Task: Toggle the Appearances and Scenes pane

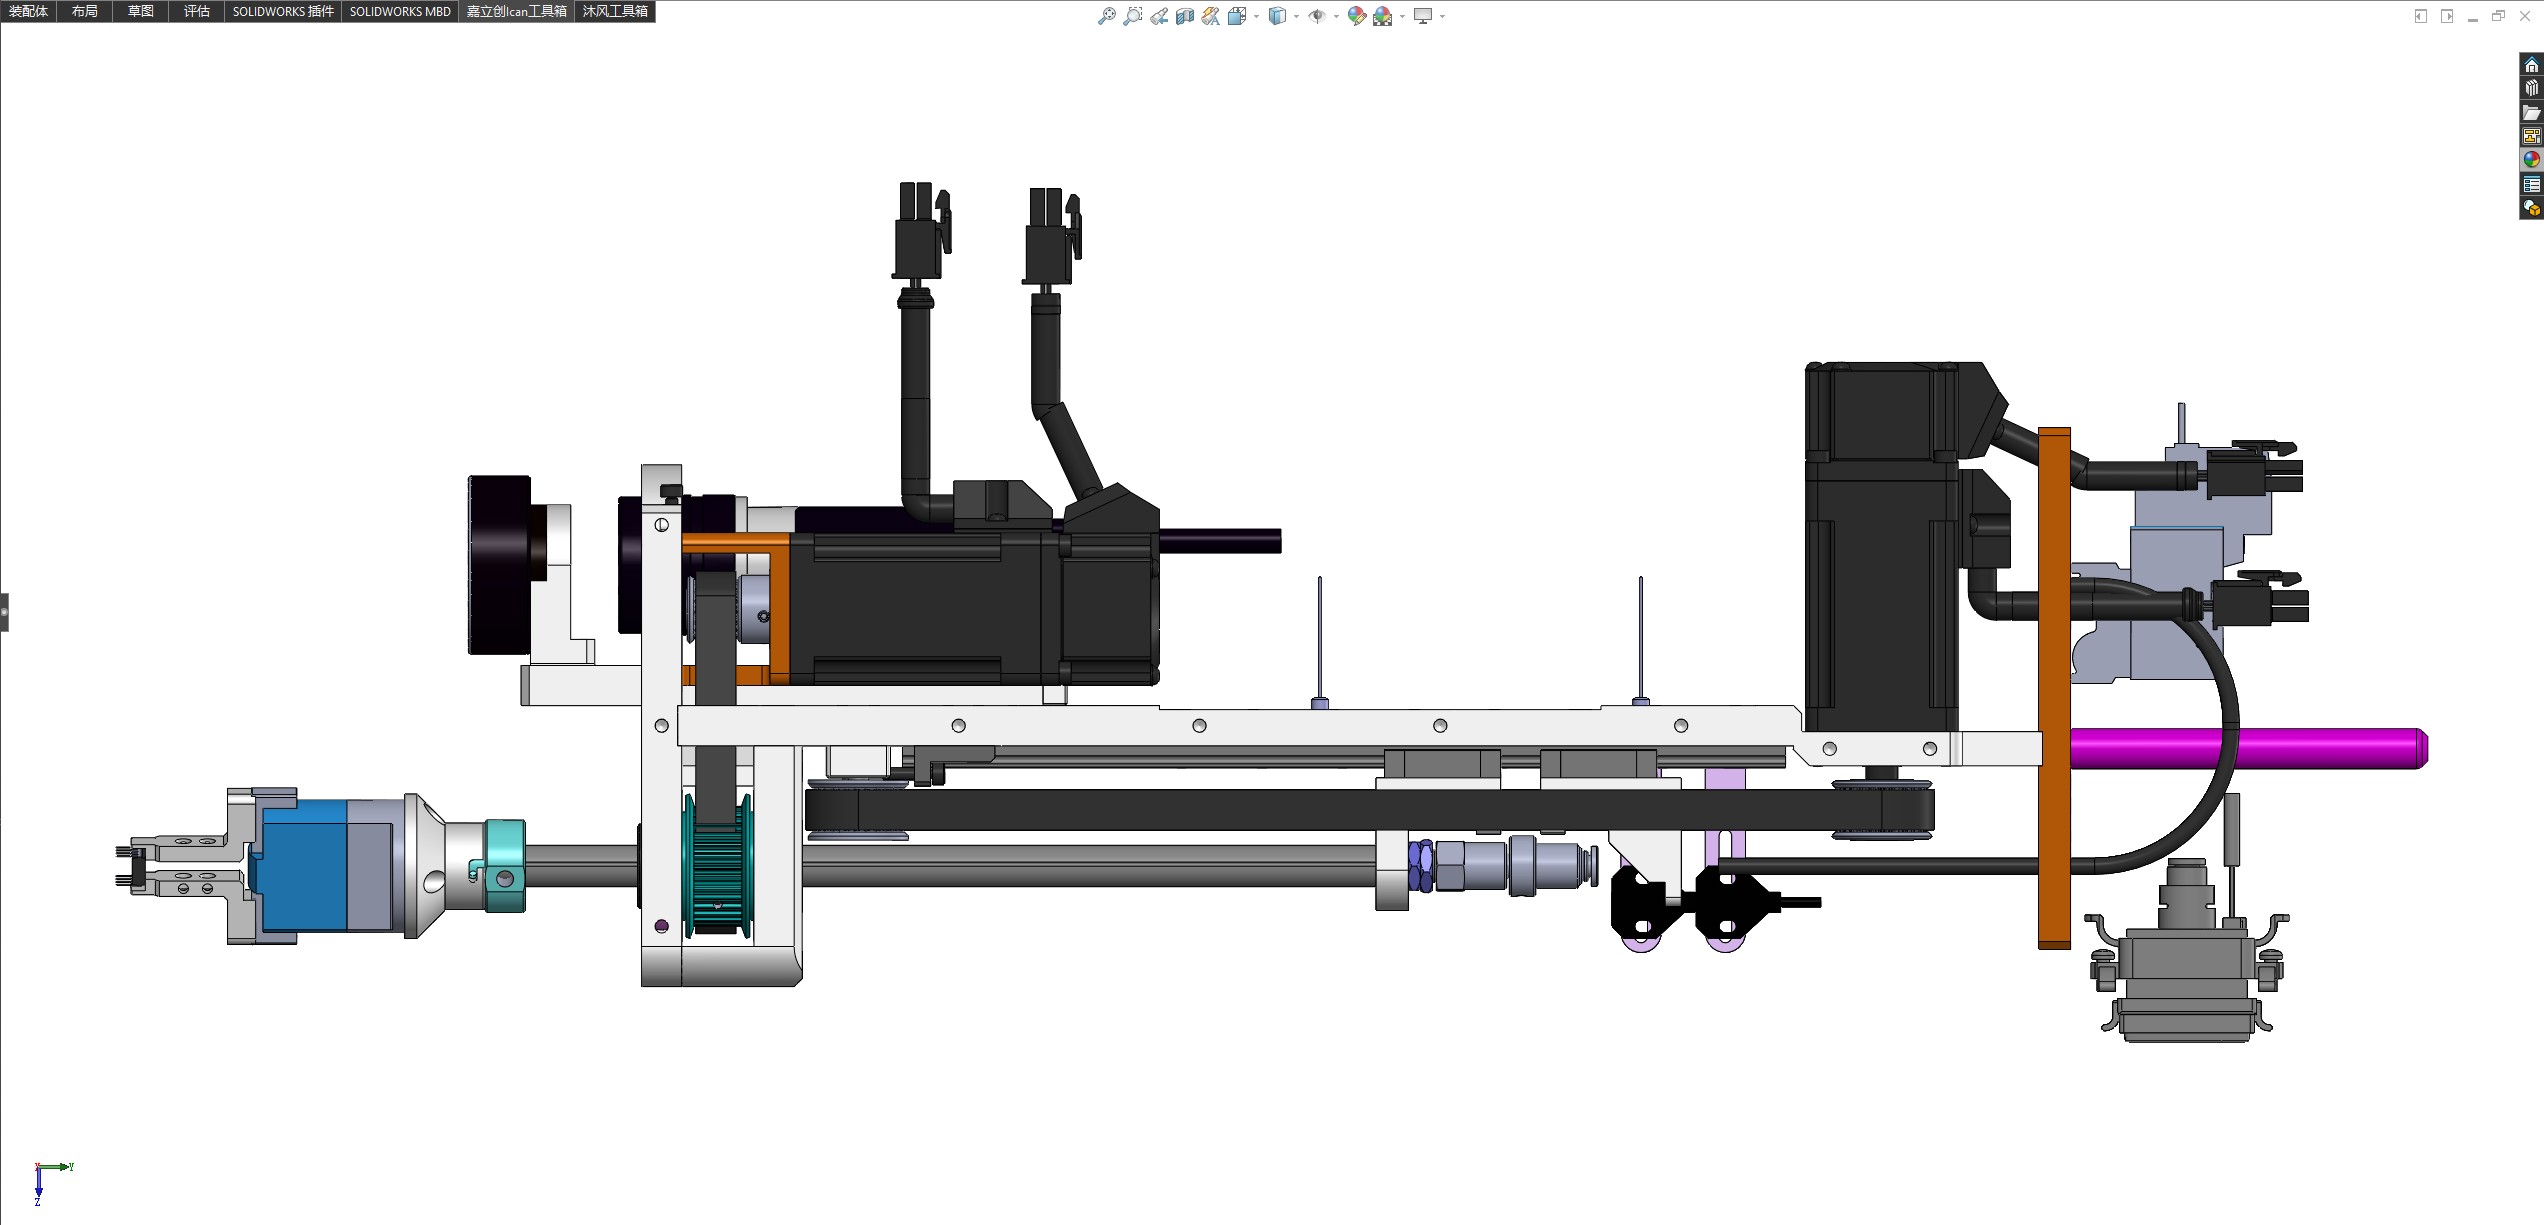Action: click(x=2531, y=160)
